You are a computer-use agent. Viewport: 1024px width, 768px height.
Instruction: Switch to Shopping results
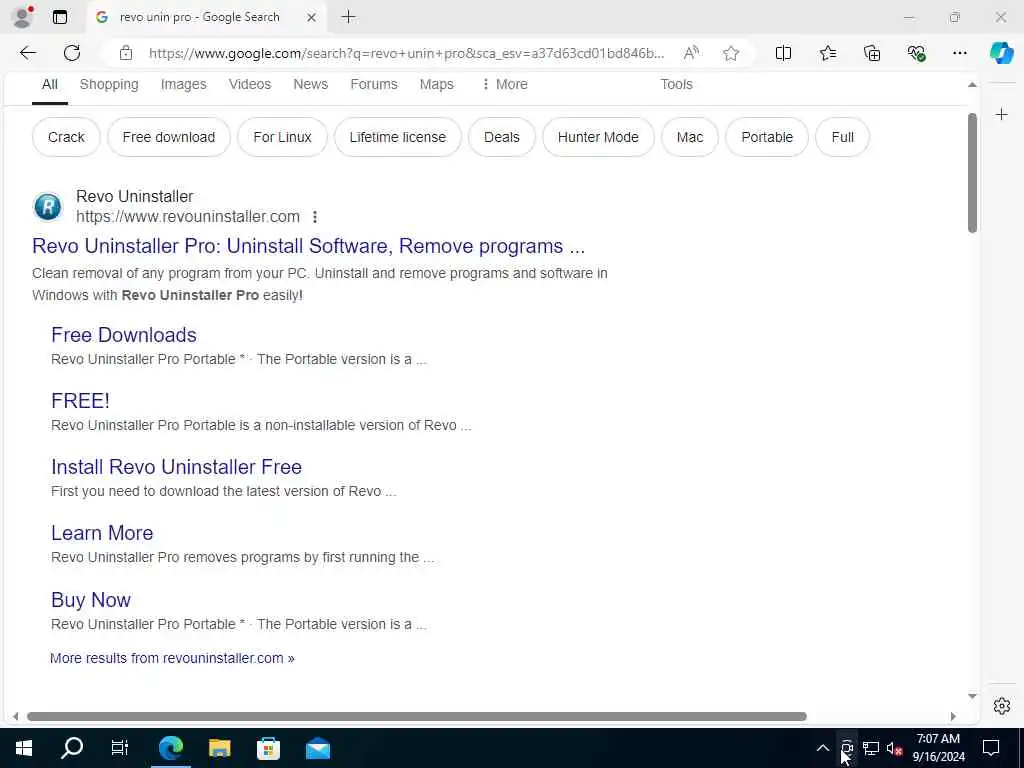[109, 84]
